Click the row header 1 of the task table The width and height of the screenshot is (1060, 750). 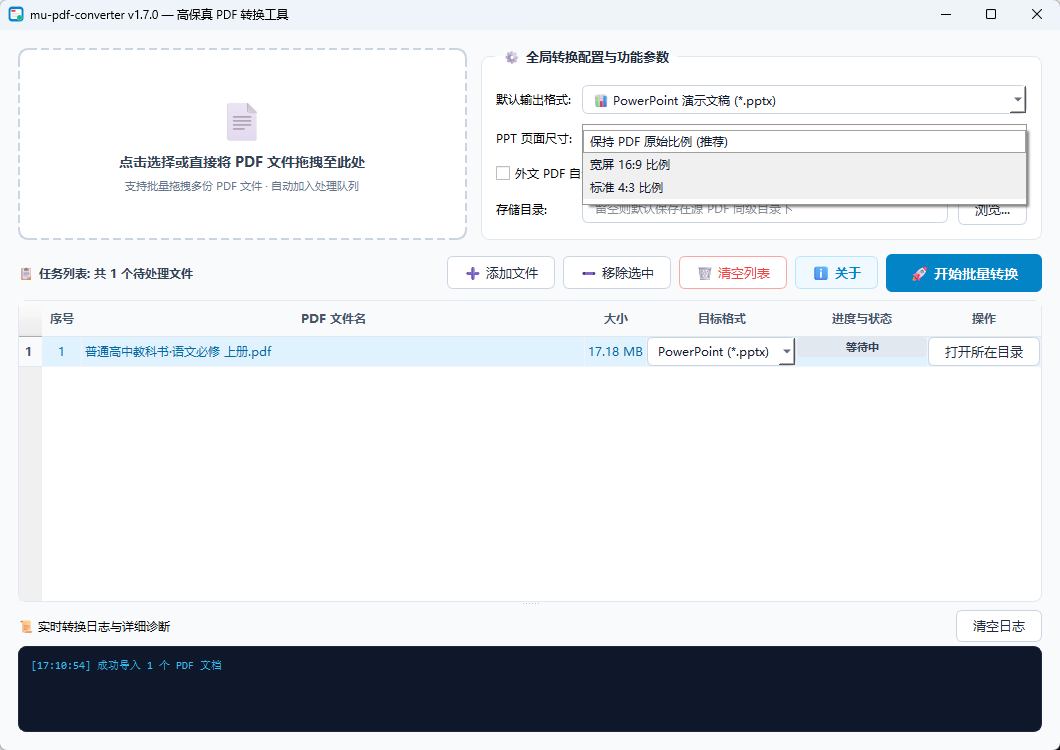click(x=30, y=352)
